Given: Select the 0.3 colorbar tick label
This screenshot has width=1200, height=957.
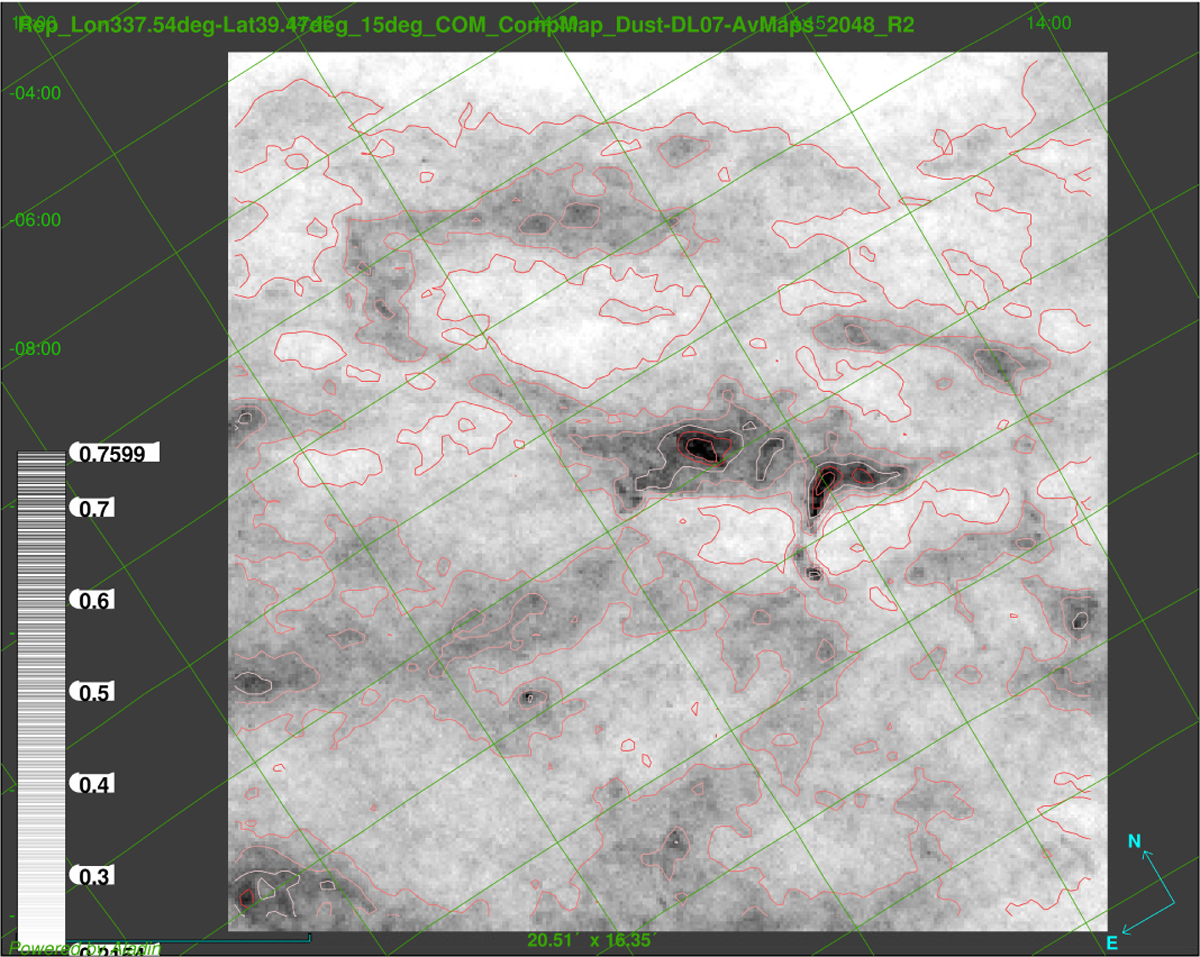Looking at the screenshot, I should tap(94, 876).
